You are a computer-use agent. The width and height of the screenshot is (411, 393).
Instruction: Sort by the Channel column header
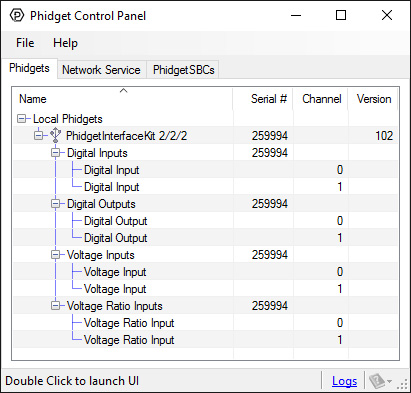click(x=321, y=99)
